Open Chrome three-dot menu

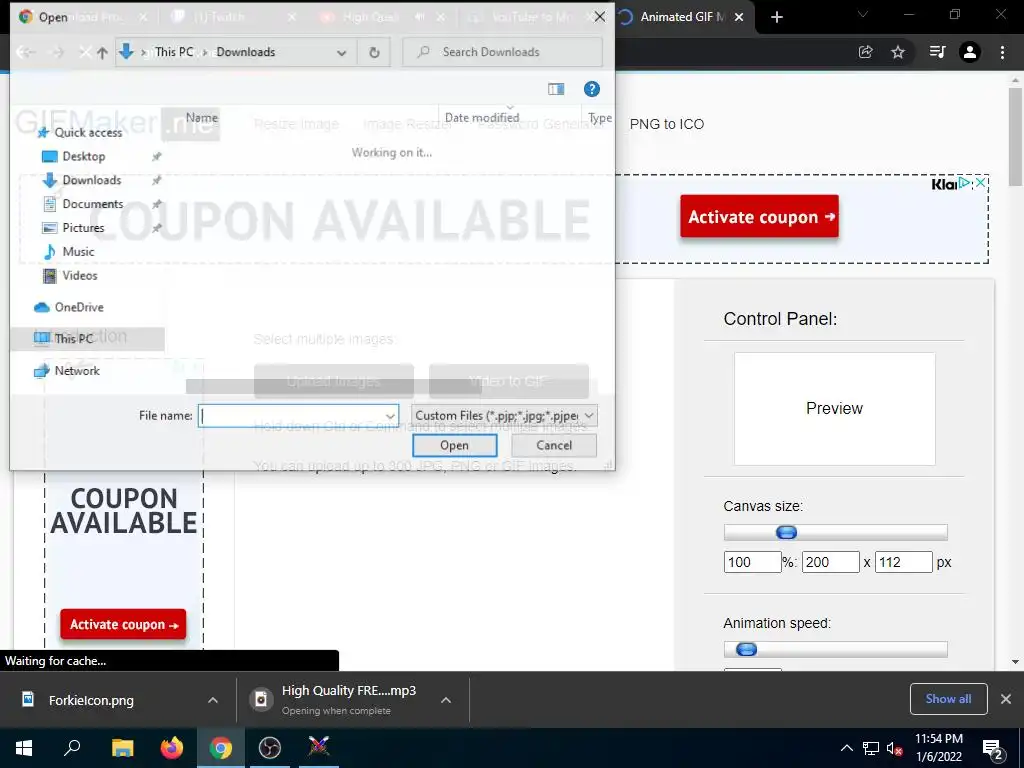coord(1002,52)
